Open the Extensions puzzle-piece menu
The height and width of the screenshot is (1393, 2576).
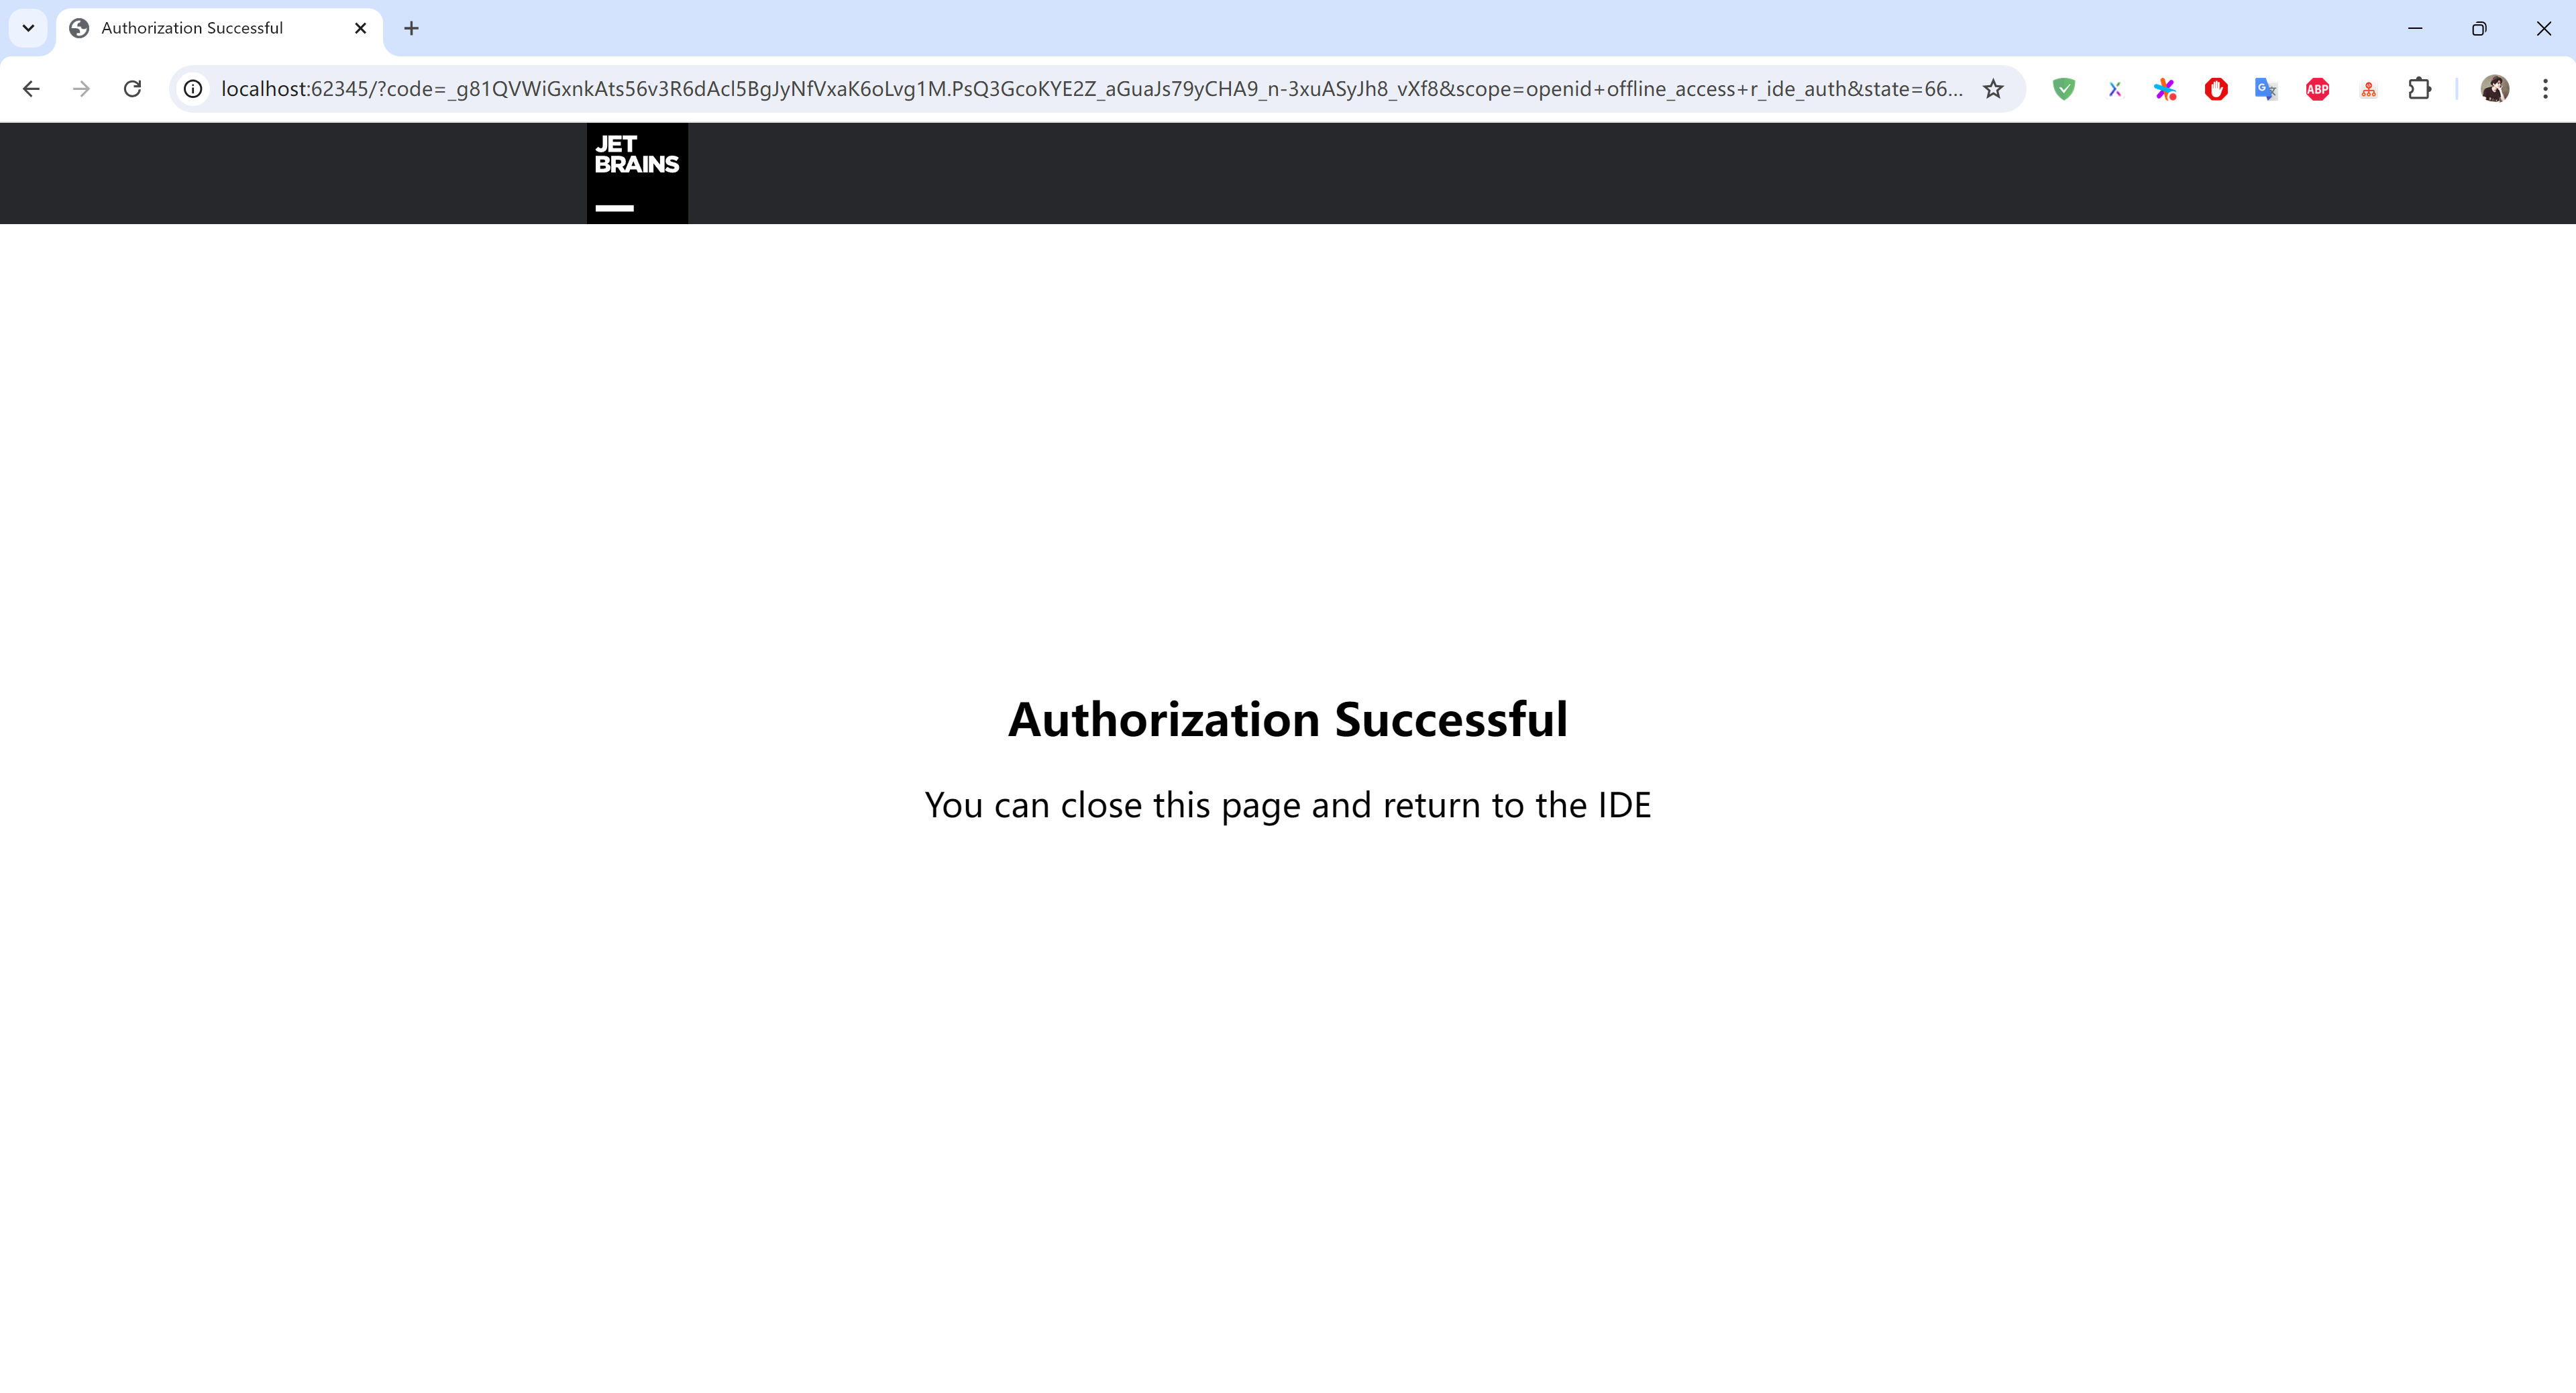(2419, 89)
